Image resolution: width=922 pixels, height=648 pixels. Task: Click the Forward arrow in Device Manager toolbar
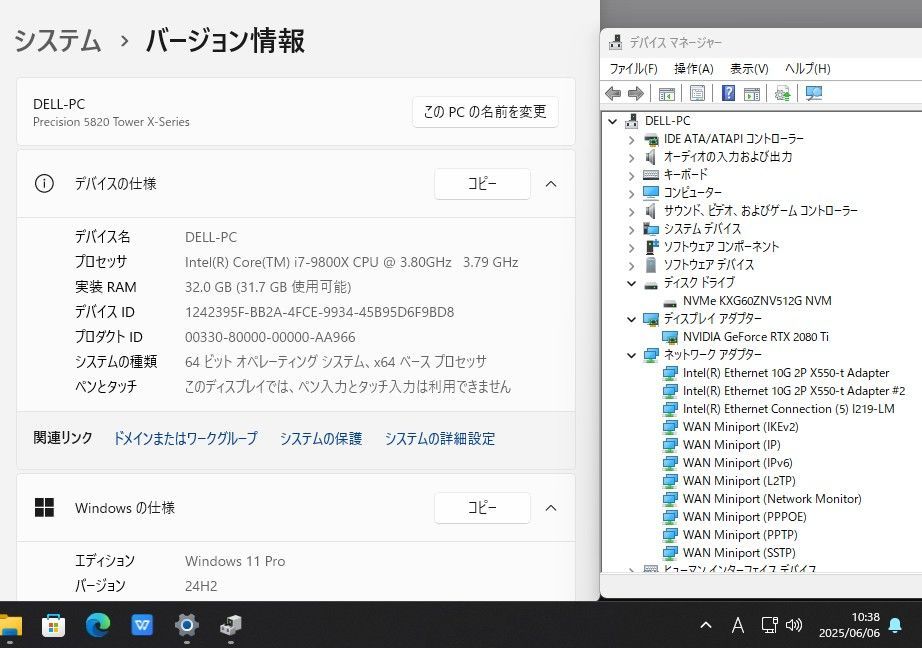click(636, 93)
